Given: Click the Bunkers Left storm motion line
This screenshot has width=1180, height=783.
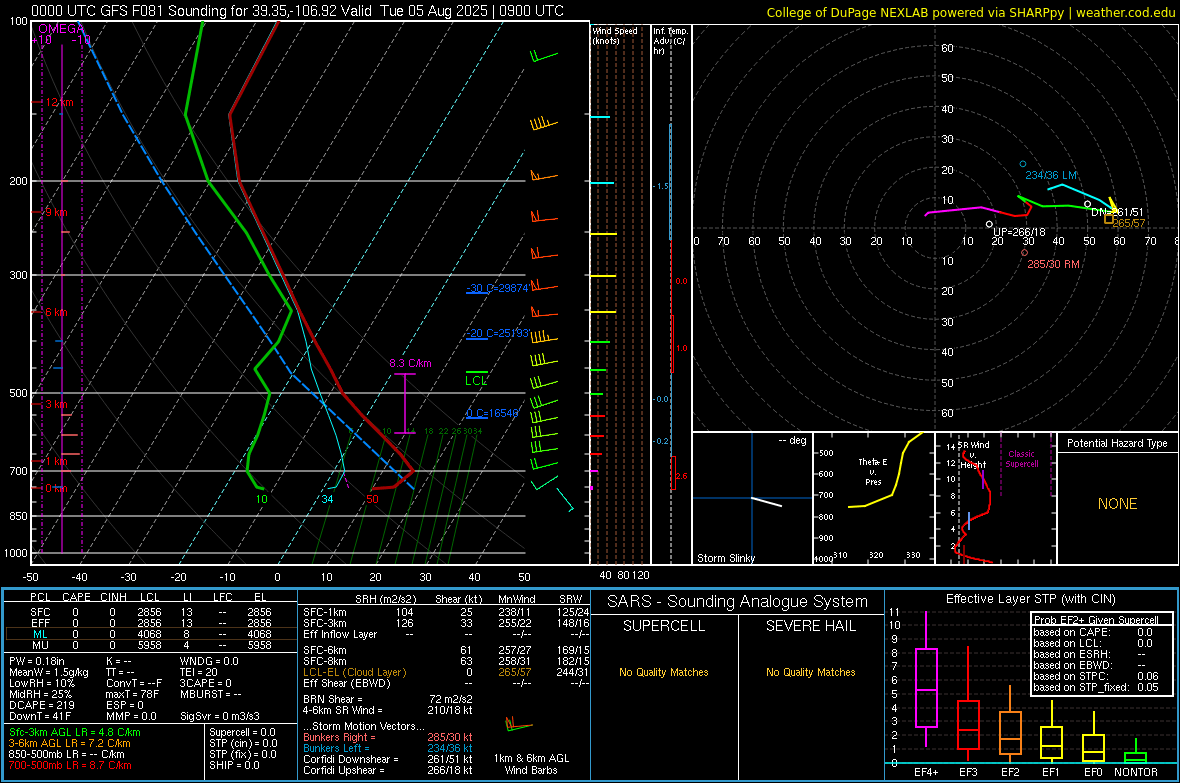Looking at the screenshot, I should click(x=387, y=748).
